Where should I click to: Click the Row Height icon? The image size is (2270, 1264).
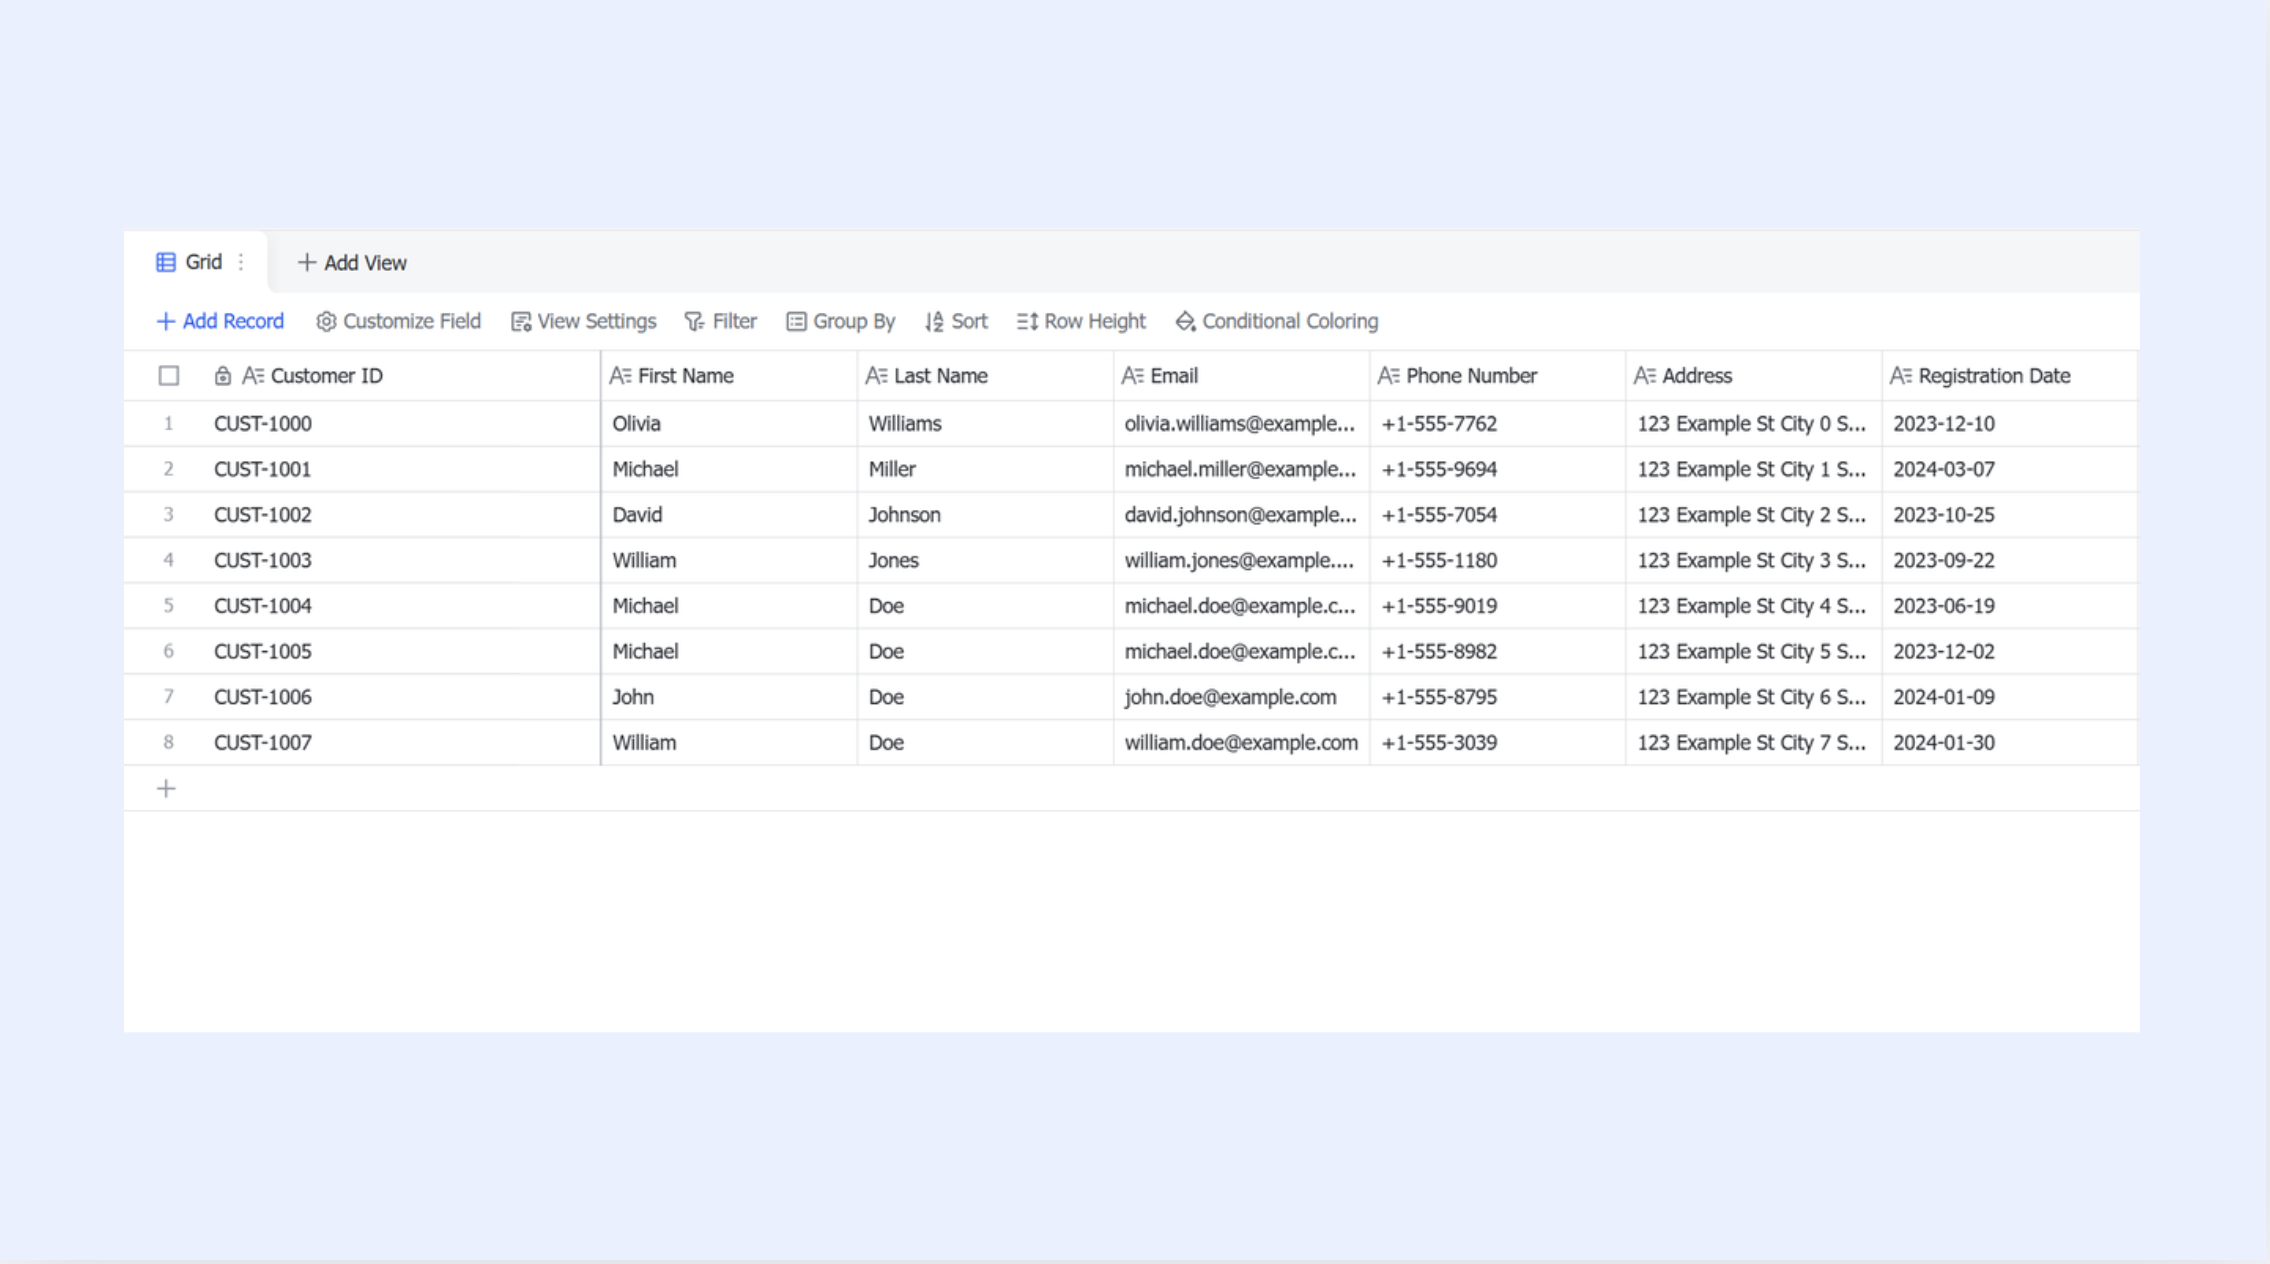coord(1027,321)
